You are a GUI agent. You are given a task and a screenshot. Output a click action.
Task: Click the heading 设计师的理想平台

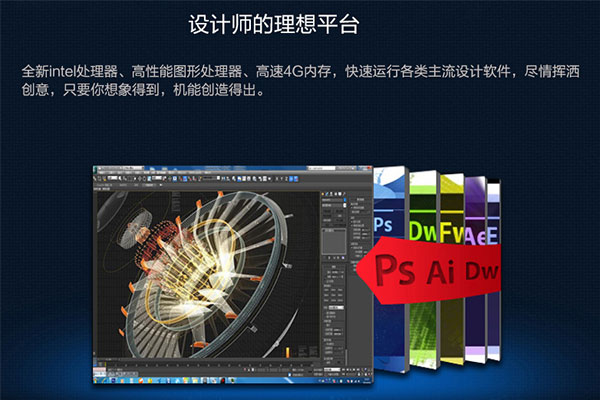pos(274,25)
